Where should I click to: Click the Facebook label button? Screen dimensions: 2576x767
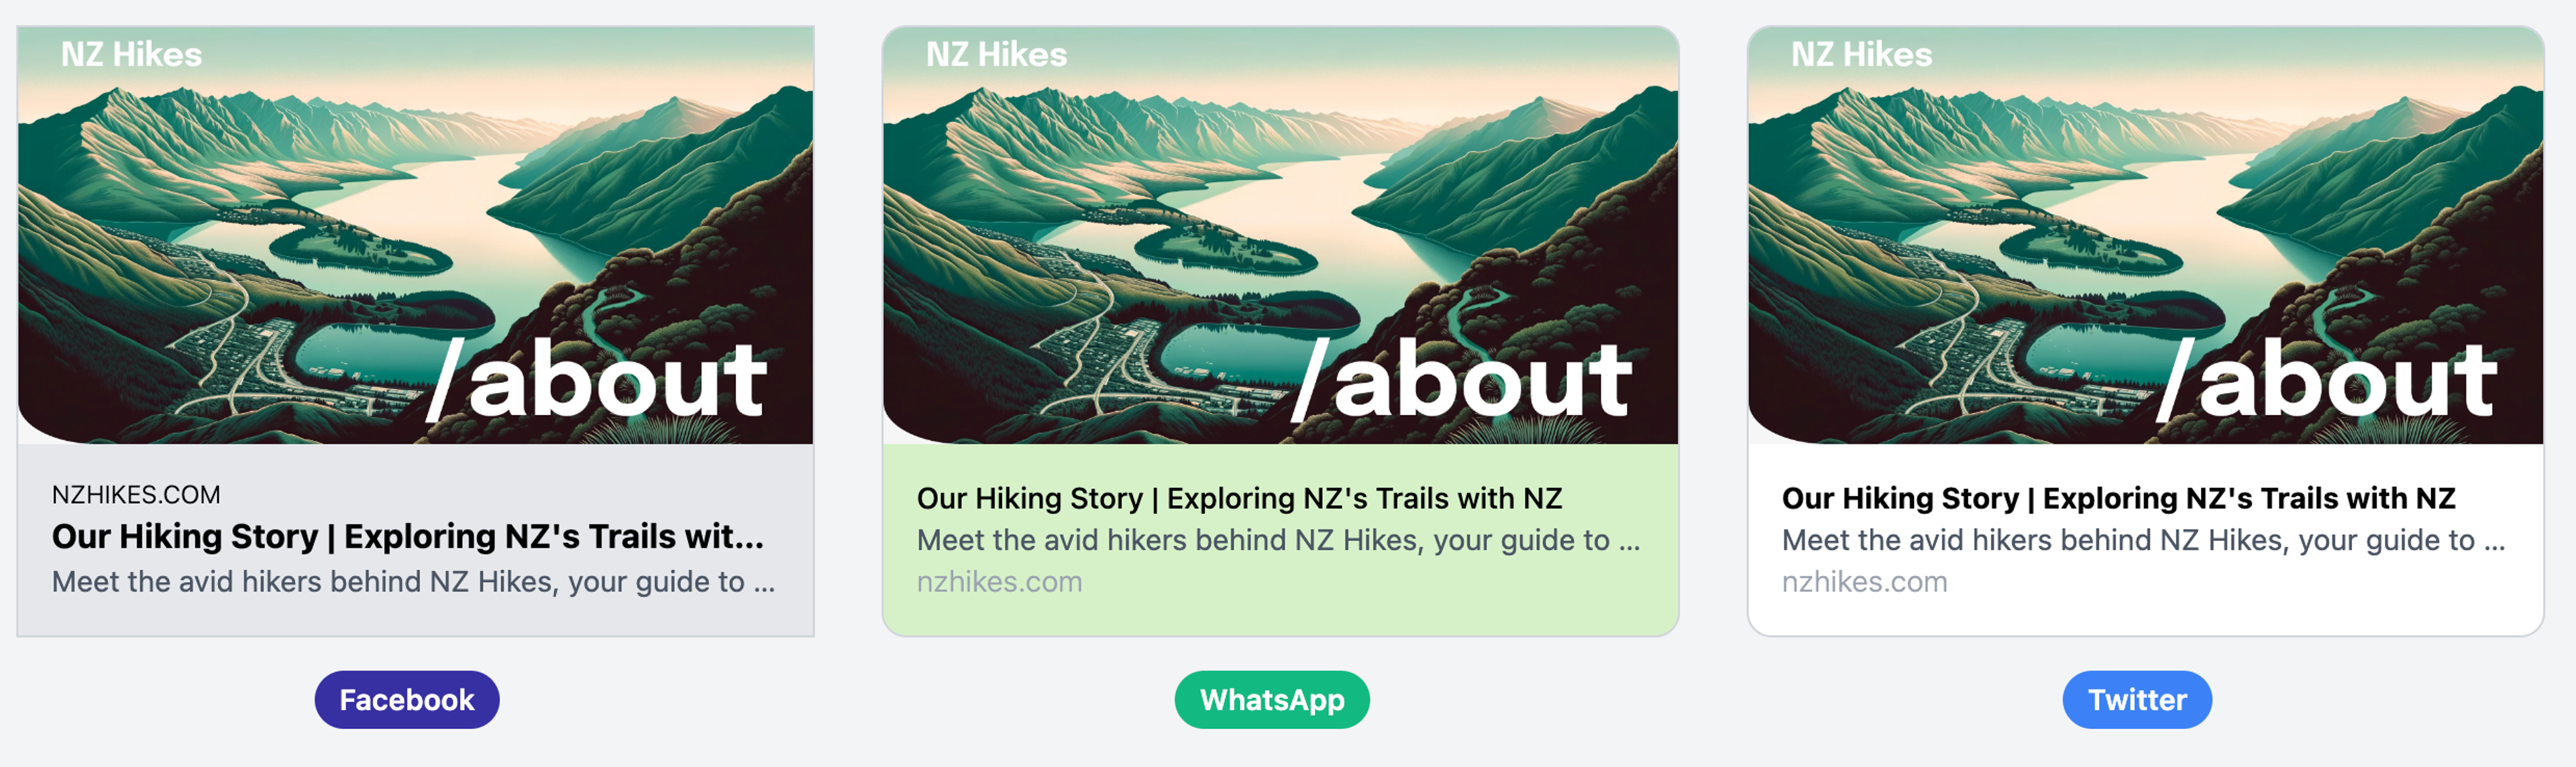[x=407, y=699]
